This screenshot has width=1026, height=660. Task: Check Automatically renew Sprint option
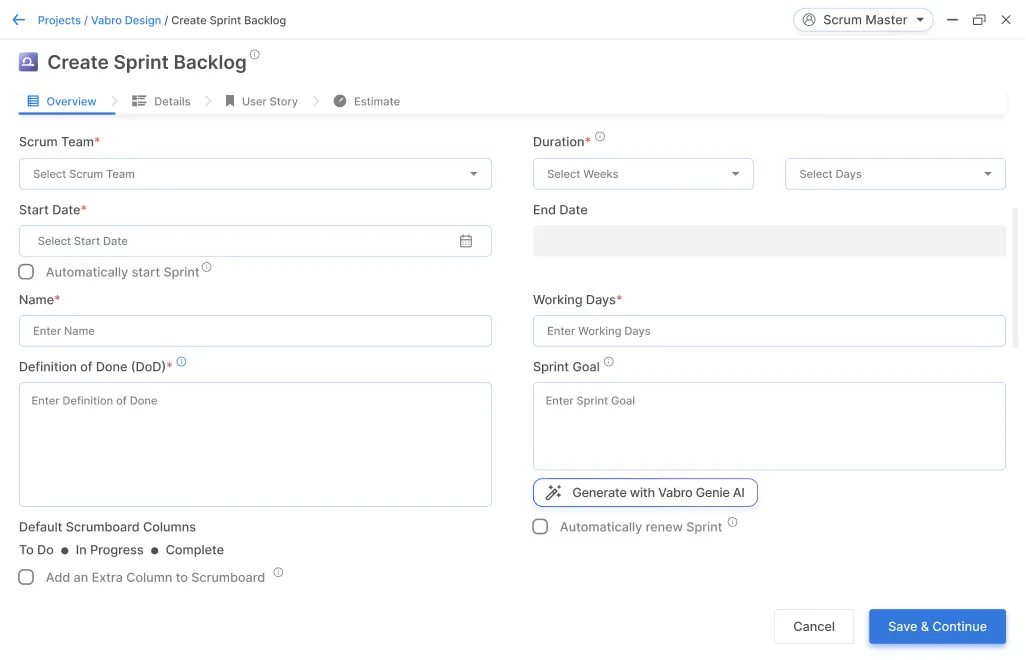[x=541, y=527]
